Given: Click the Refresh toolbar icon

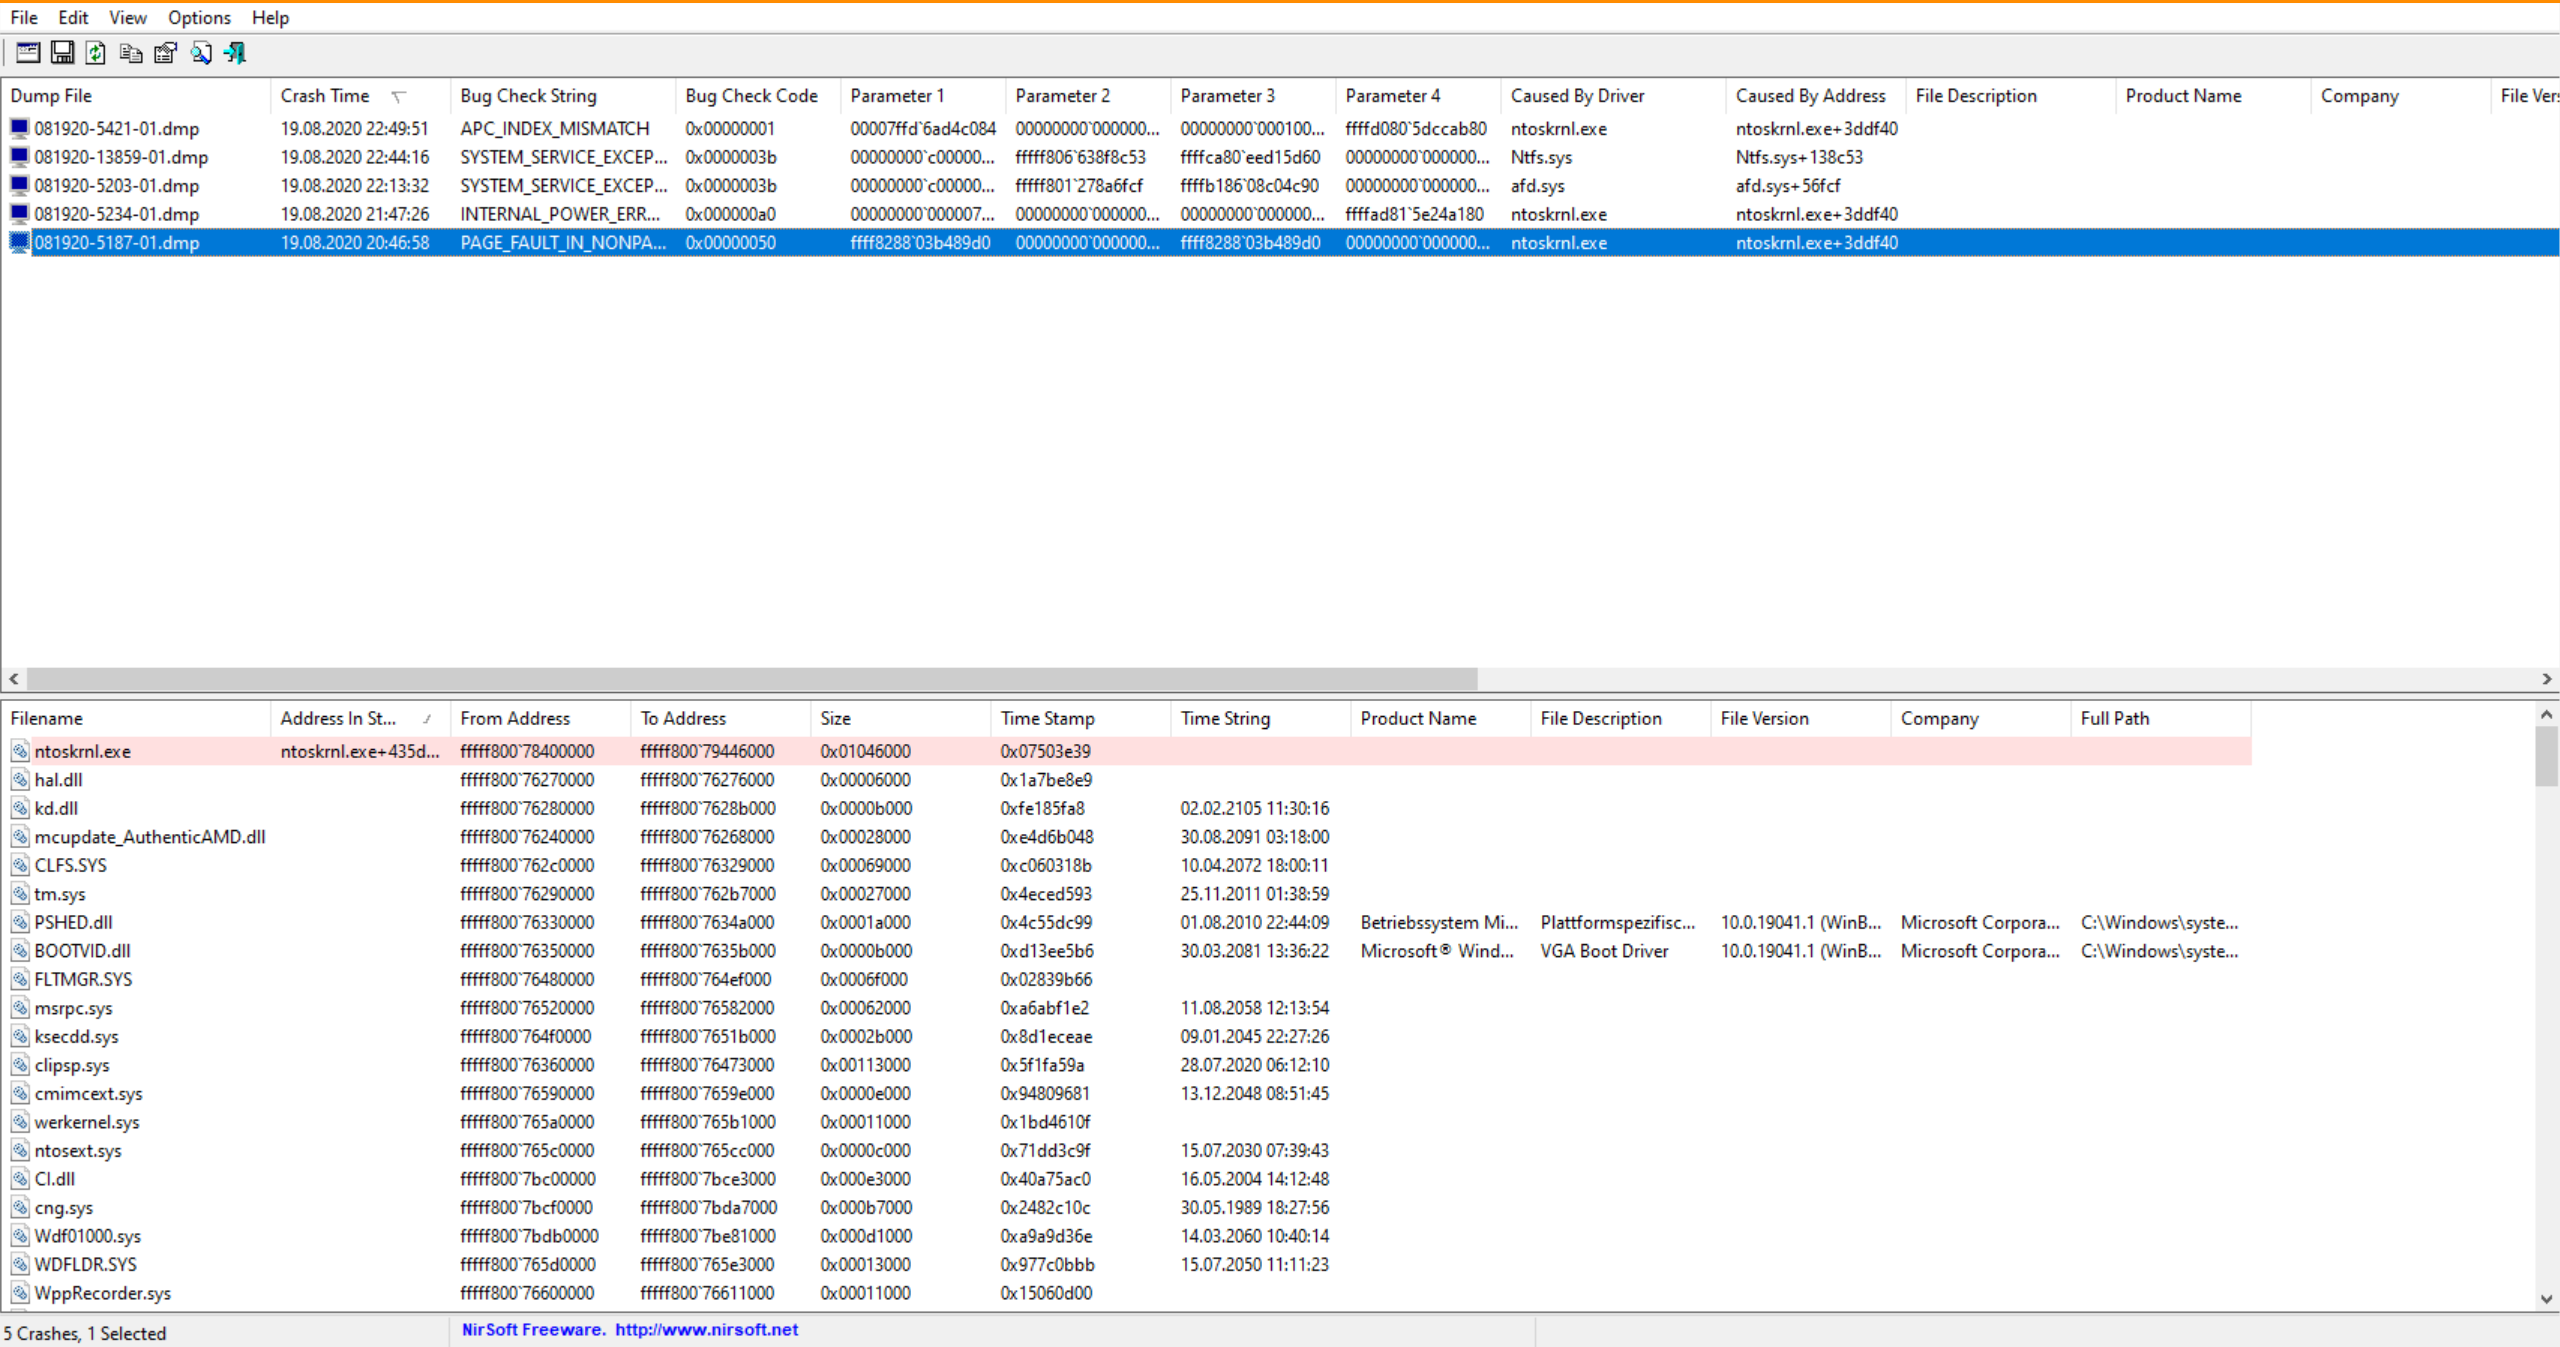Looking at the screenshot, I should pos(96,53).
